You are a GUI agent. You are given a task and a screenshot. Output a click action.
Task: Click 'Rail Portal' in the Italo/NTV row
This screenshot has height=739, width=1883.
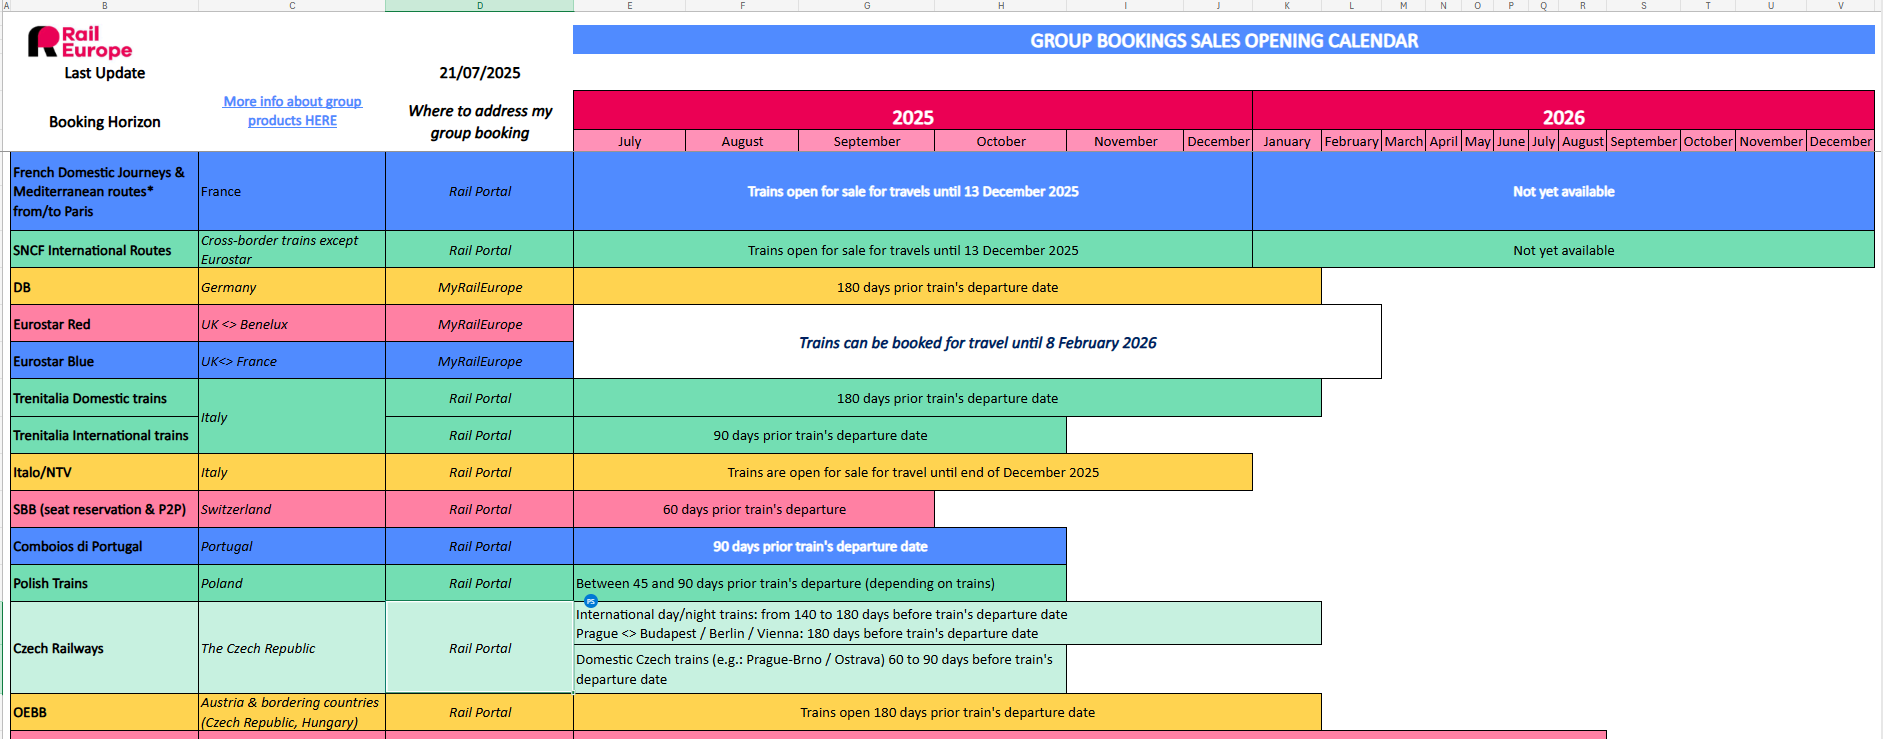(x=480, y=472)
